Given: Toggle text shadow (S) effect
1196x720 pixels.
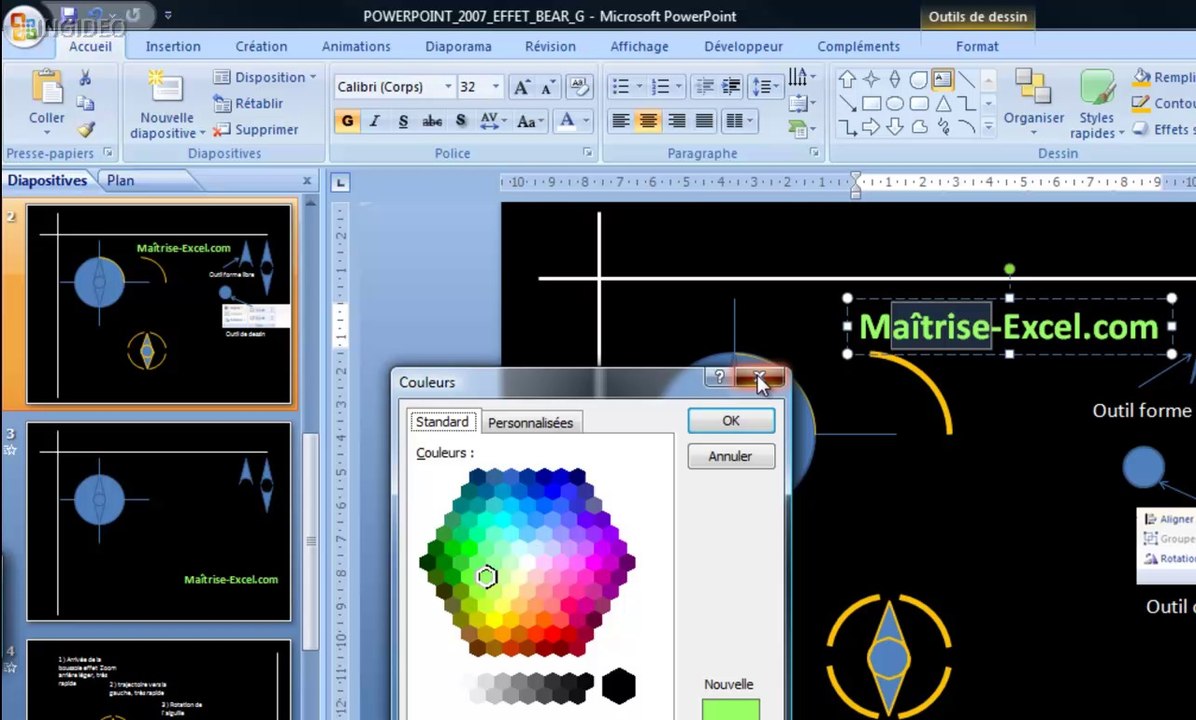Looking at the screenshot, I should click(x=461, y=121).
